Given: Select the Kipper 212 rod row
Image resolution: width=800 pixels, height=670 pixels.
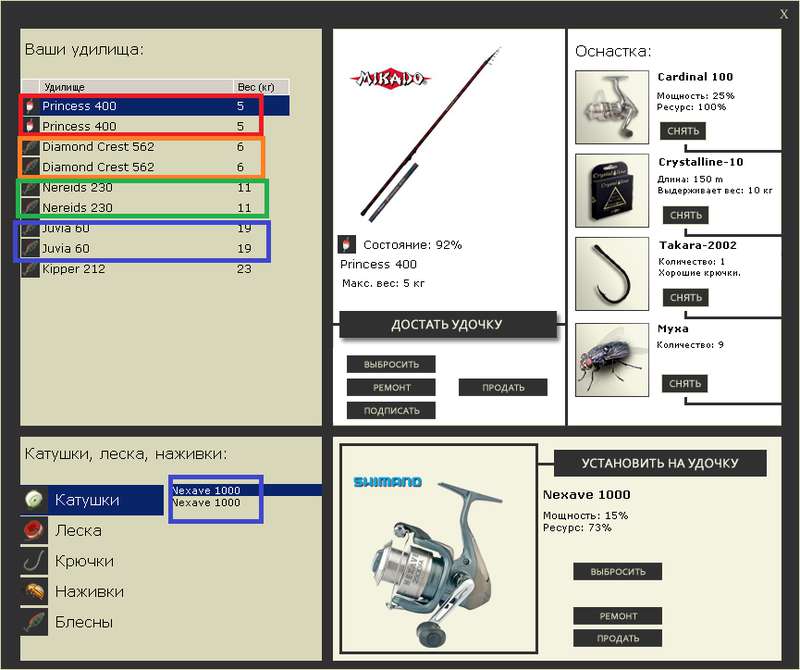Looking at the screenshot, I should point(156,269).
